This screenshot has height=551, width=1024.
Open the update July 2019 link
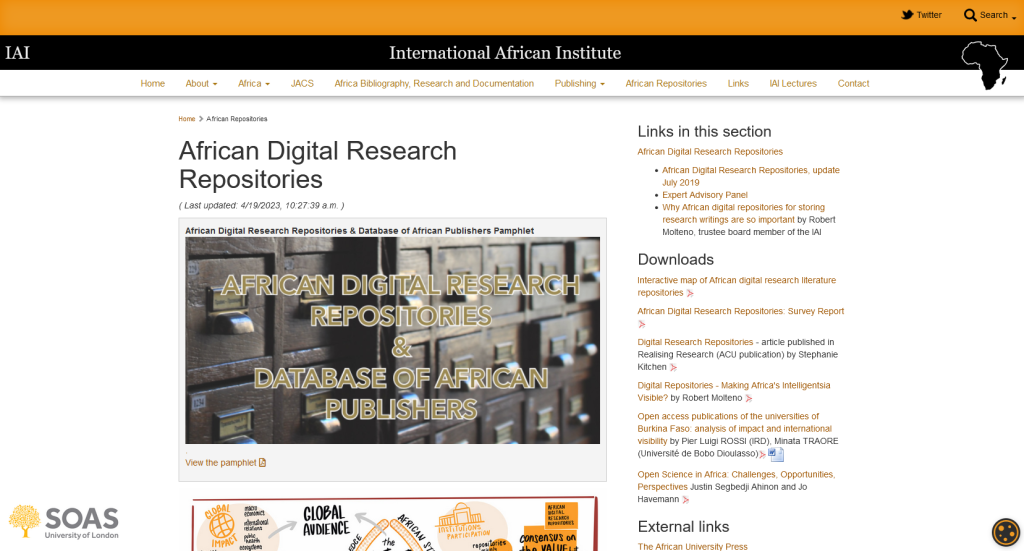[x=751, y=176]
